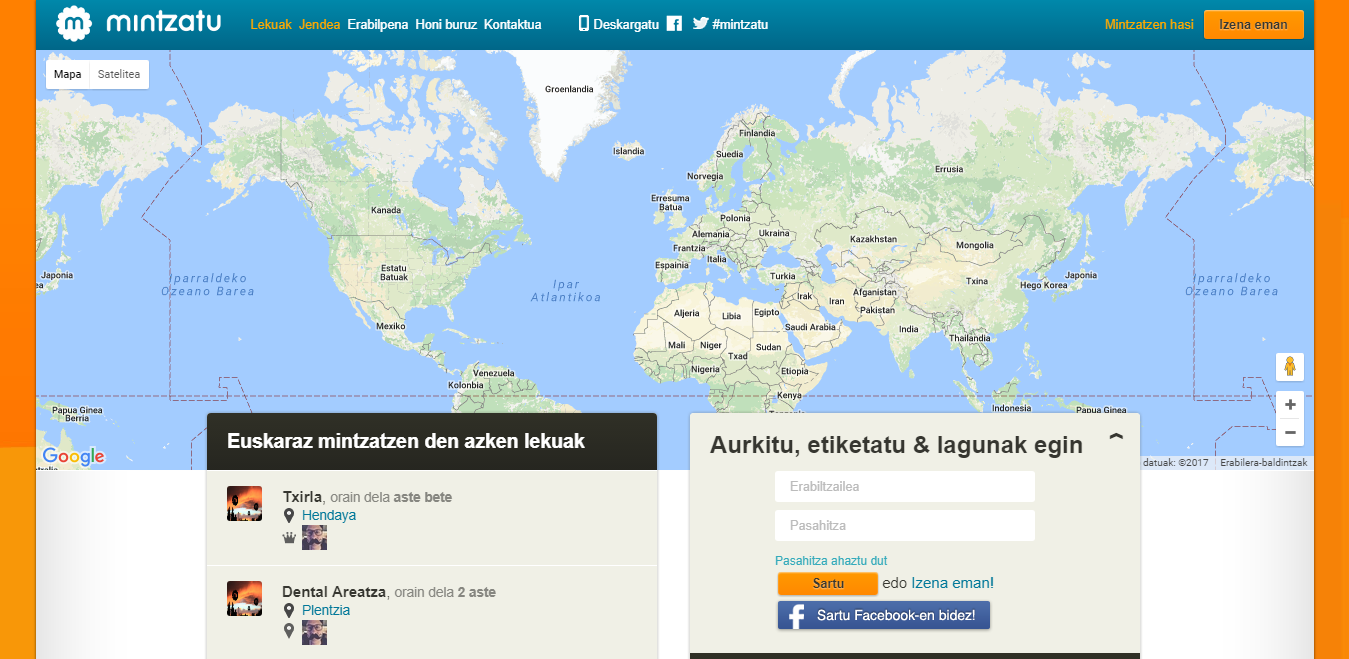The image size is (1349, 659).
Task: Open the Txirla place name
Action: tap(302, 497)
